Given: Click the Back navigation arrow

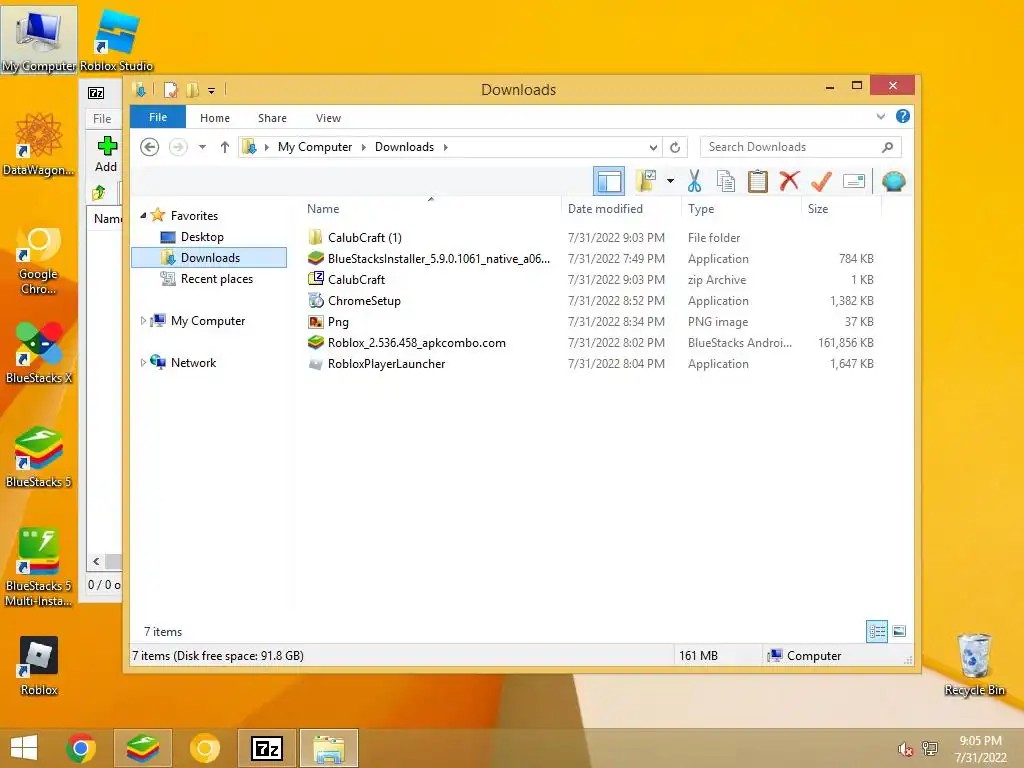Looking at the screenshot, I should (150, 147).
